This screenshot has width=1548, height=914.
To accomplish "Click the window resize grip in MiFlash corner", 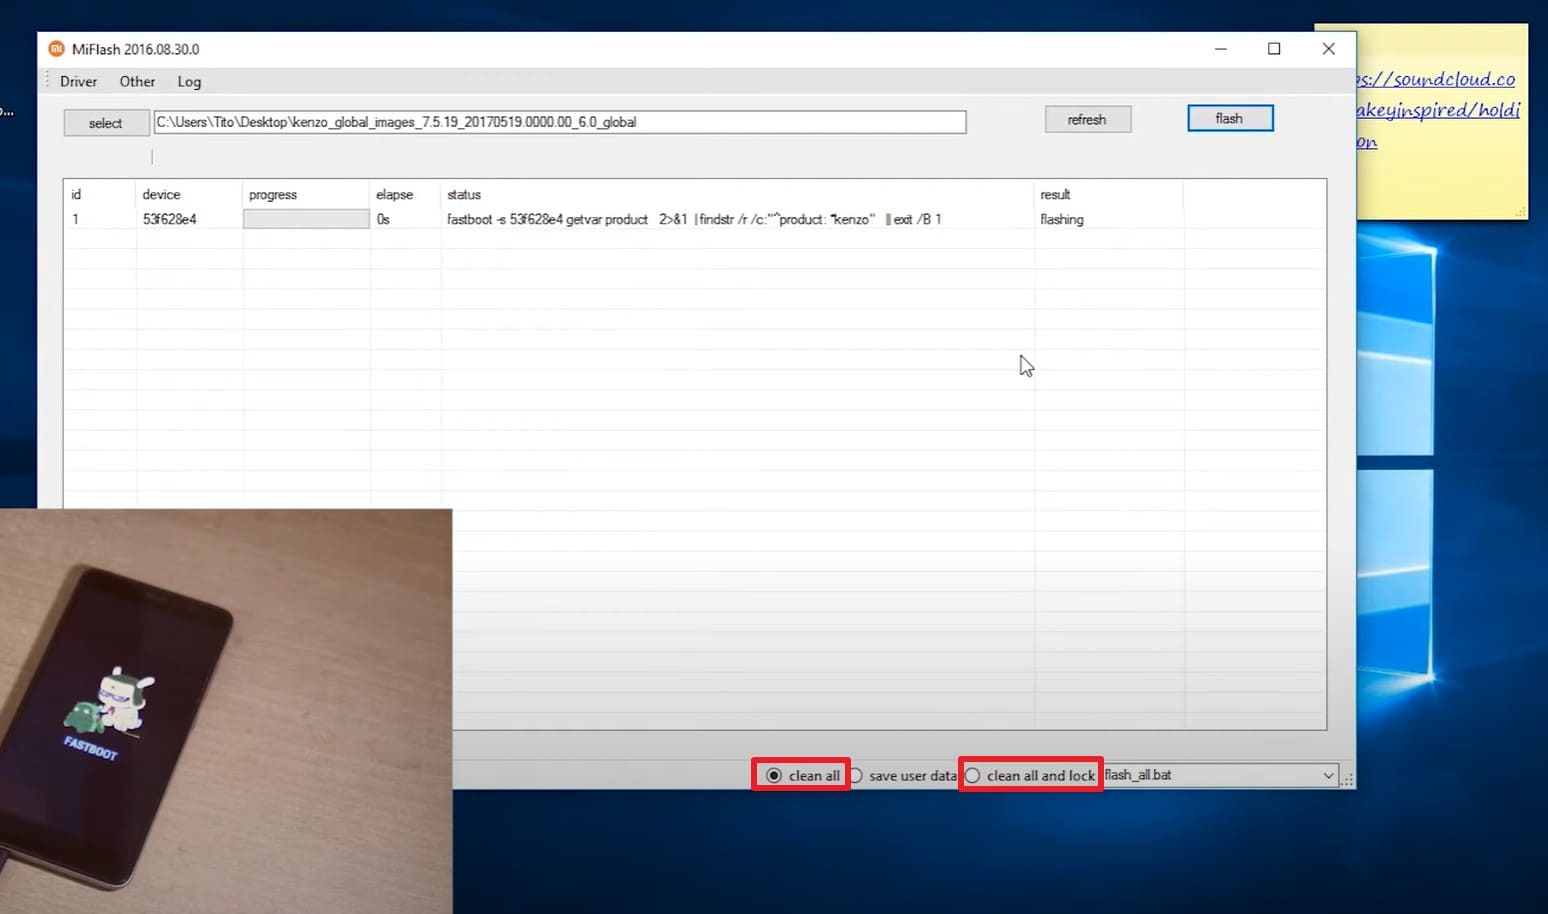I will [1348, 780].
